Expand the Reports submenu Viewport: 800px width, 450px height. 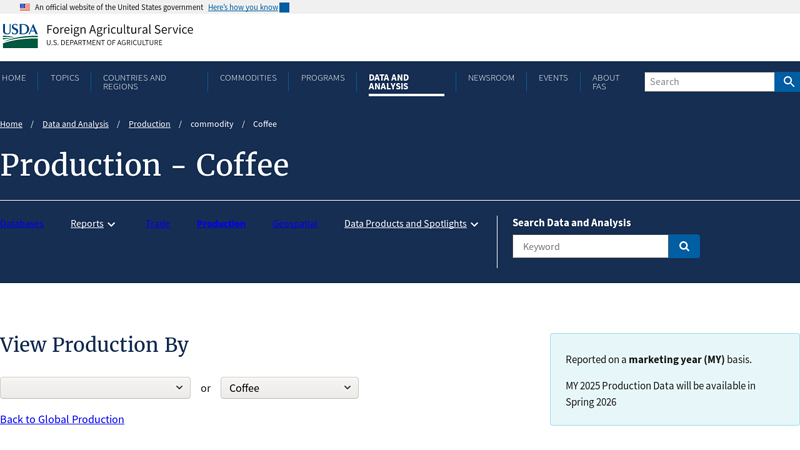click(93, 224)
